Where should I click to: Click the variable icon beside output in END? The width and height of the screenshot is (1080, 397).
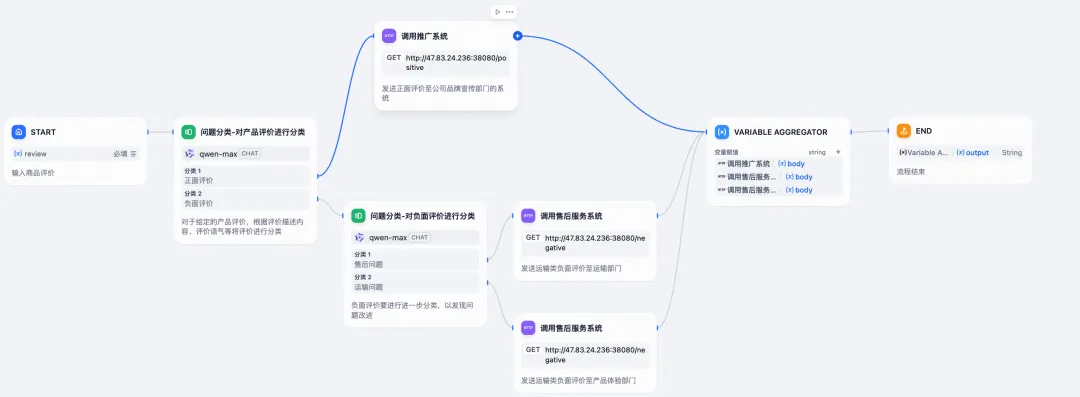pyautogui.click(x=961, y=153)
